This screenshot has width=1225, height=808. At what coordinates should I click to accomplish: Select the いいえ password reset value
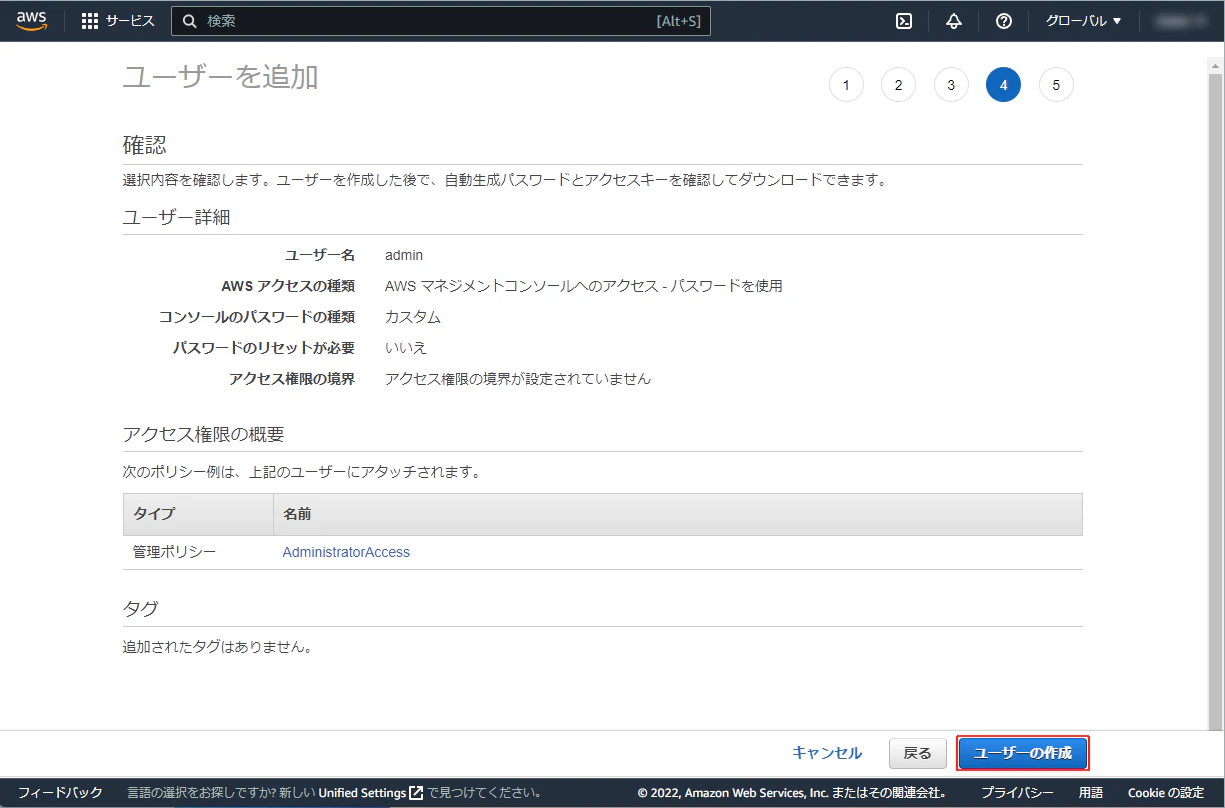click(x=406, y=348)
